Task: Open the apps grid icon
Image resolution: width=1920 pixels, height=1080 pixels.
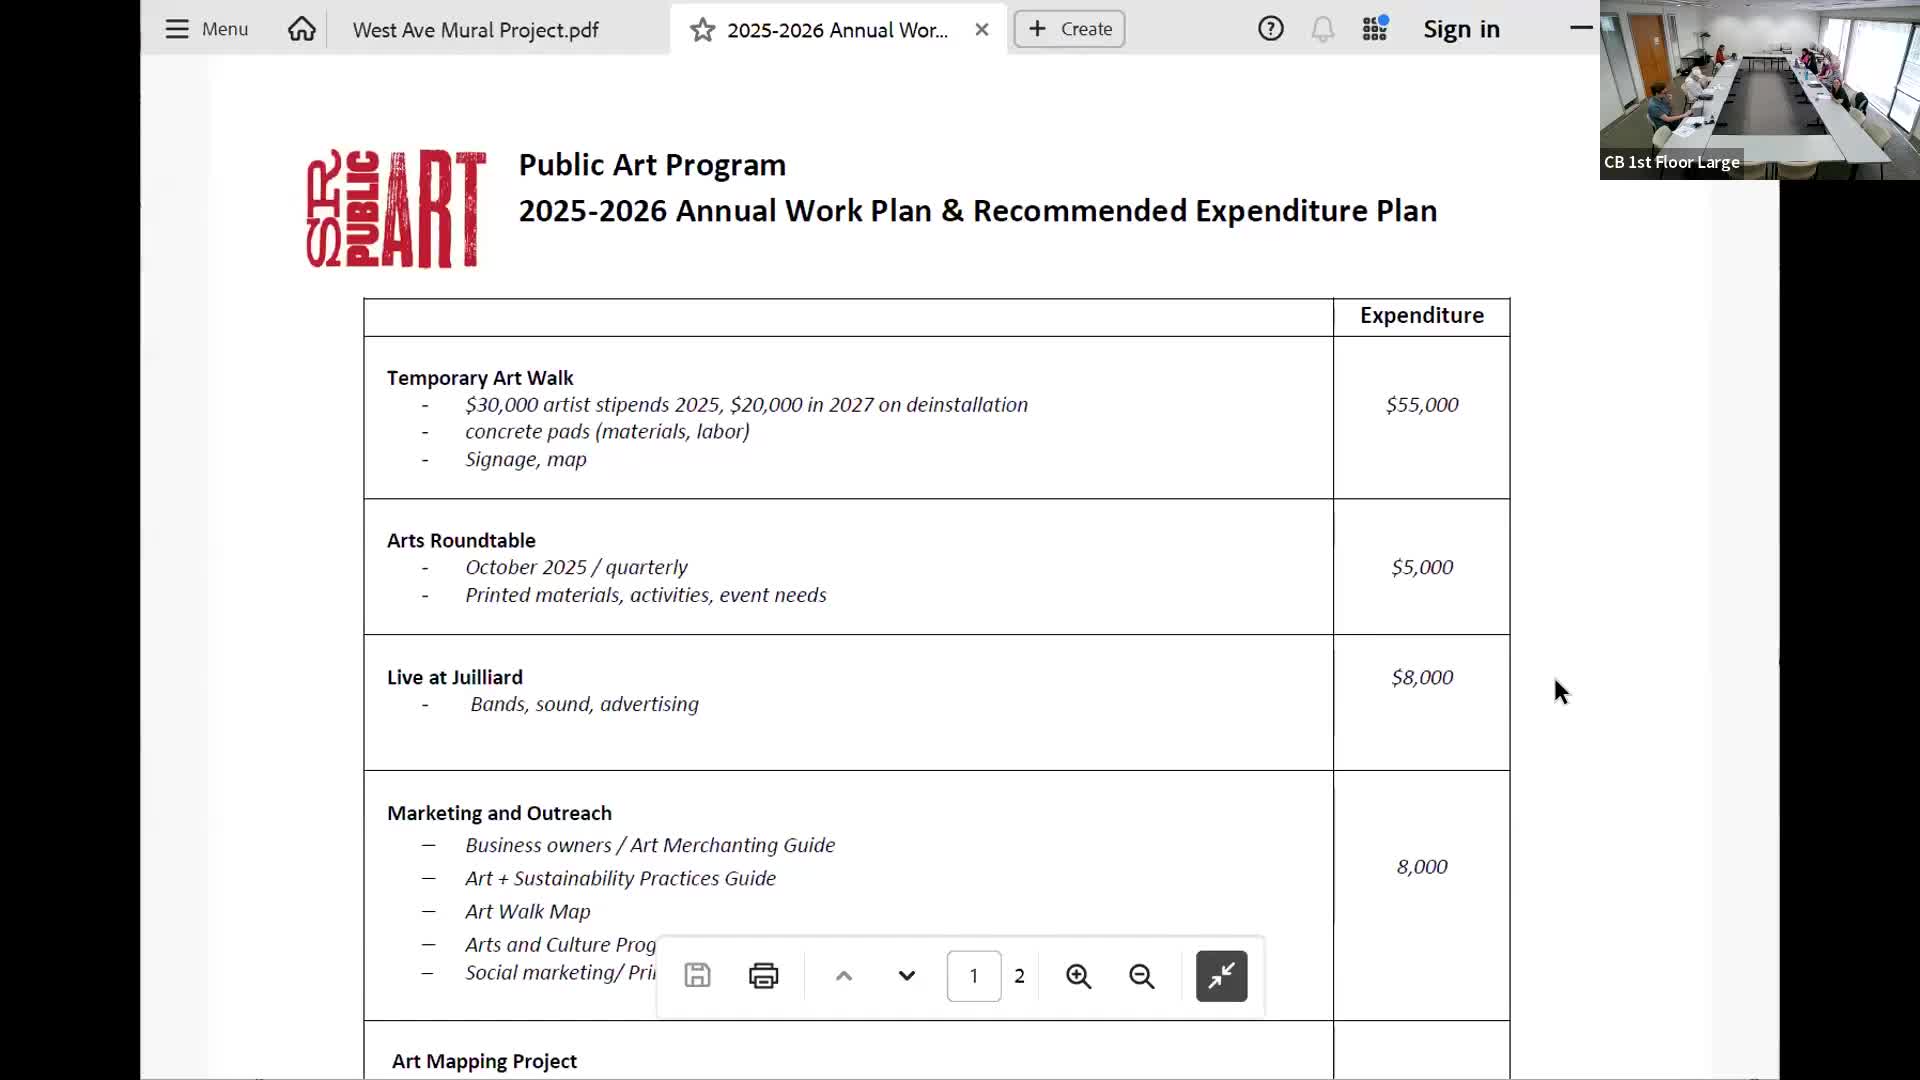Action: [1375, 29]
